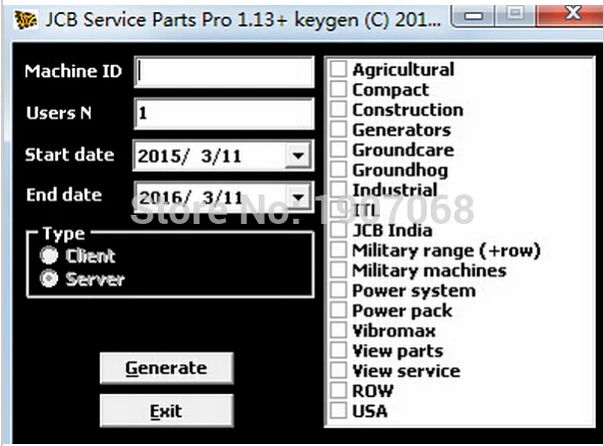
Task: Open the Start date dropdown arrow
Action: (298, 156)
